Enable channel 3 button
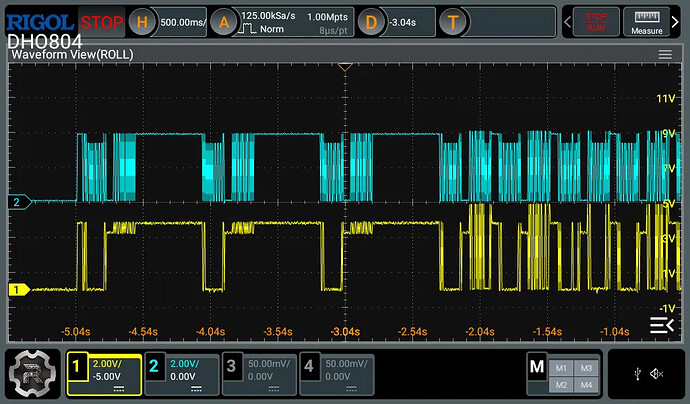 [x=231, y=366]
